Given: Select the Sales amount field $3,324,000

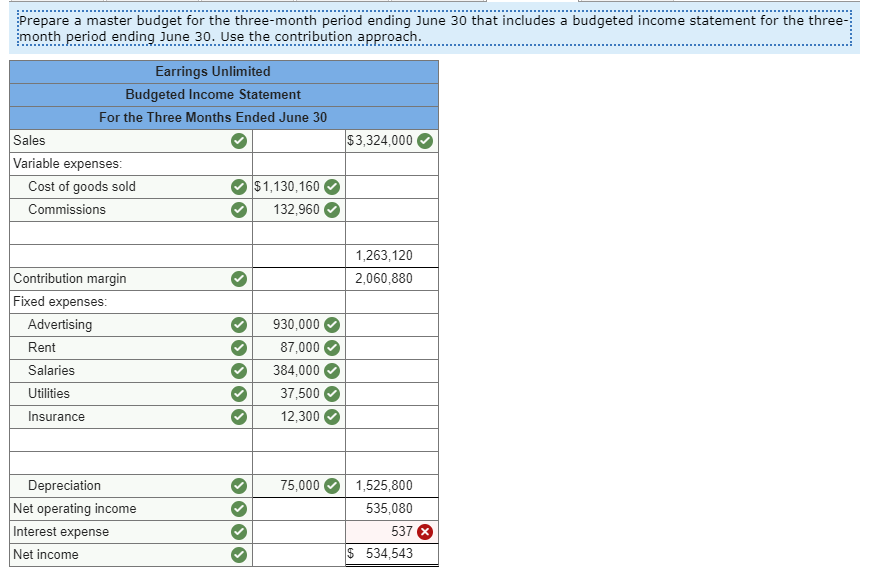Looking at the screenshot, I should click(x=392, y=141).
